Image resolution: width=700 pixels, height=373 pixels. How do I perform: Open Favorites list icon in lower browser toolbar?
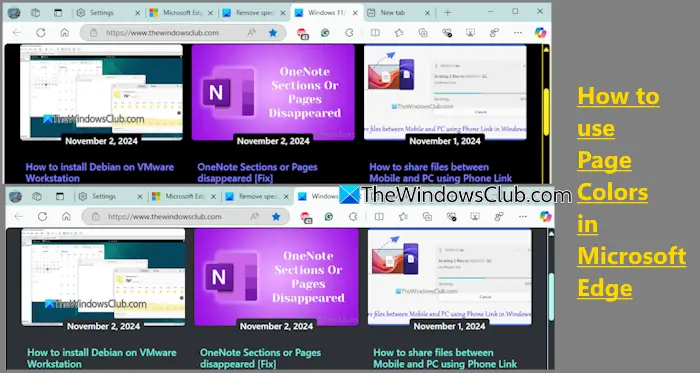[403, 217]
